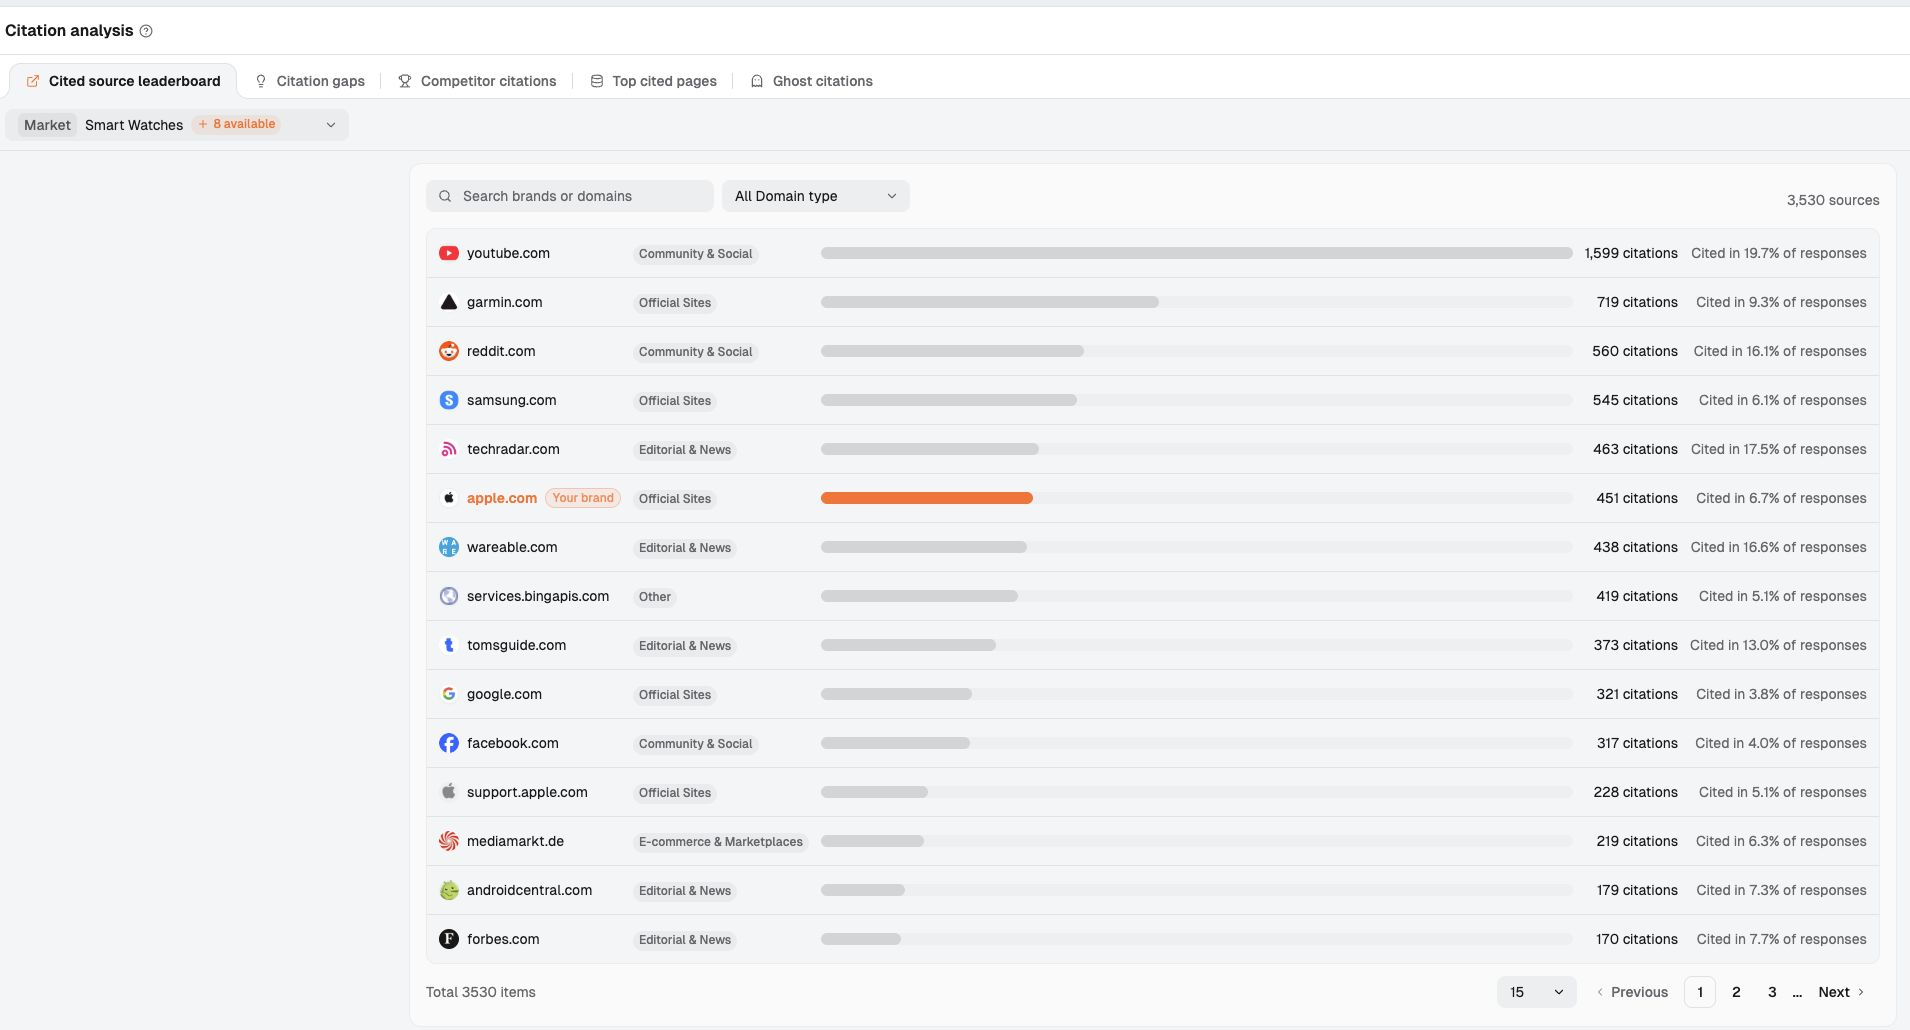Click the search magnifier icon
The image size is (1910, 1030).
445,197
